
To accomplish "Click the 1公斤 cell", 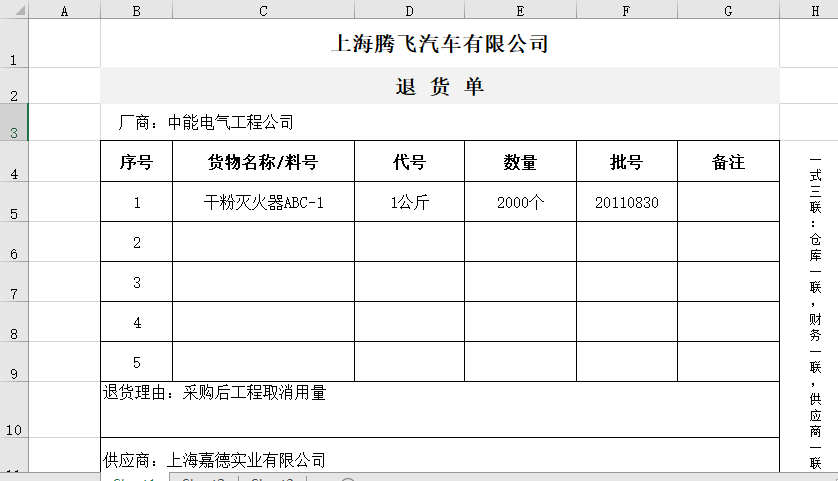I will click(409, 202).
